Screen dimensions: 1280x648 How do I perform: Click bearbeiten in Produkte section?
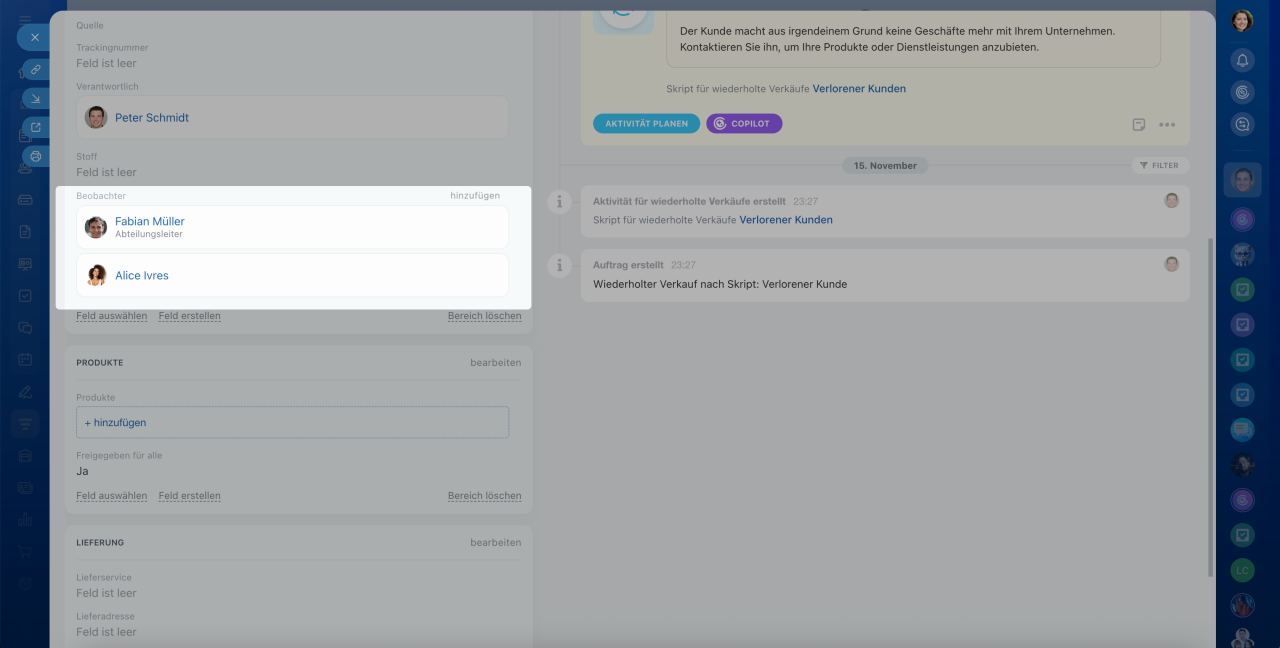[495, 363]
